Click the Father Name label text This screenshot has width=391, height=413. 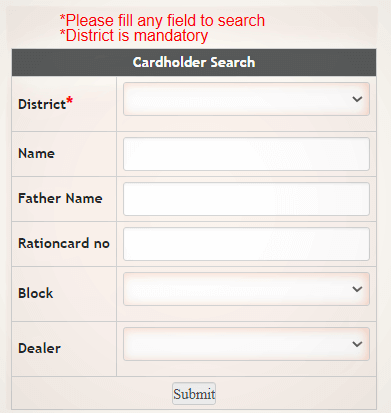(60, 198)
